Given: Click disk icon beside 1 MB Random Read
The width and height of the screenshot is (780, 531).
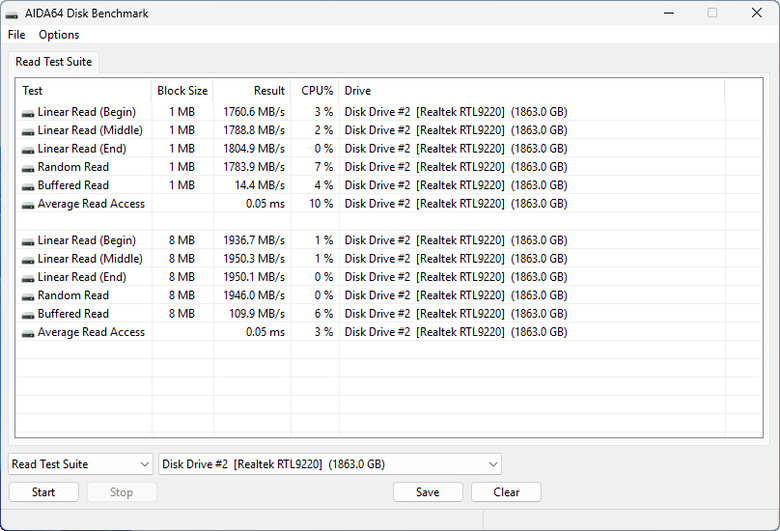Looking at the screenshot, I should click(x=28, y=168).
